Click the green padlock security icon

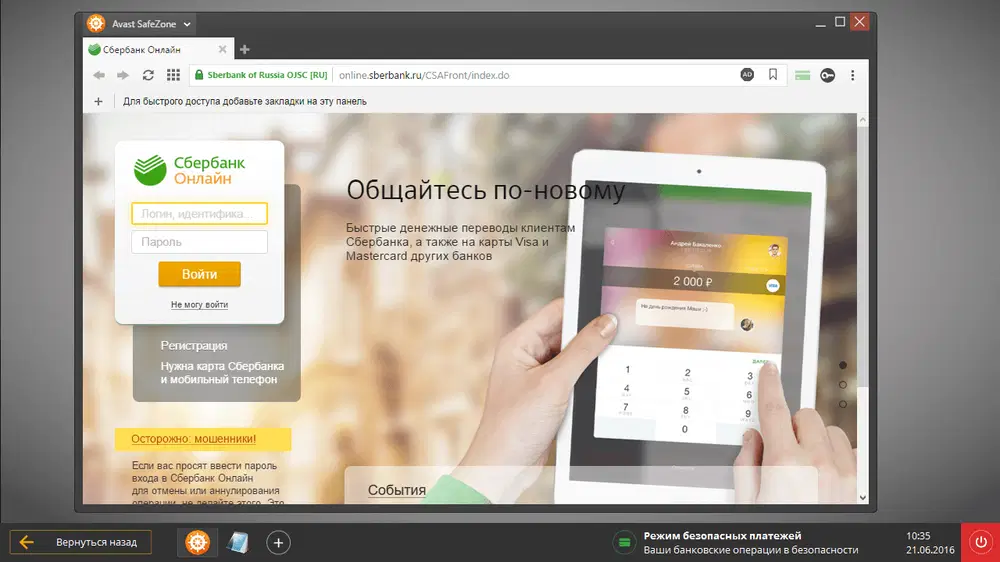pyautogui.click(x=199, y=75)
